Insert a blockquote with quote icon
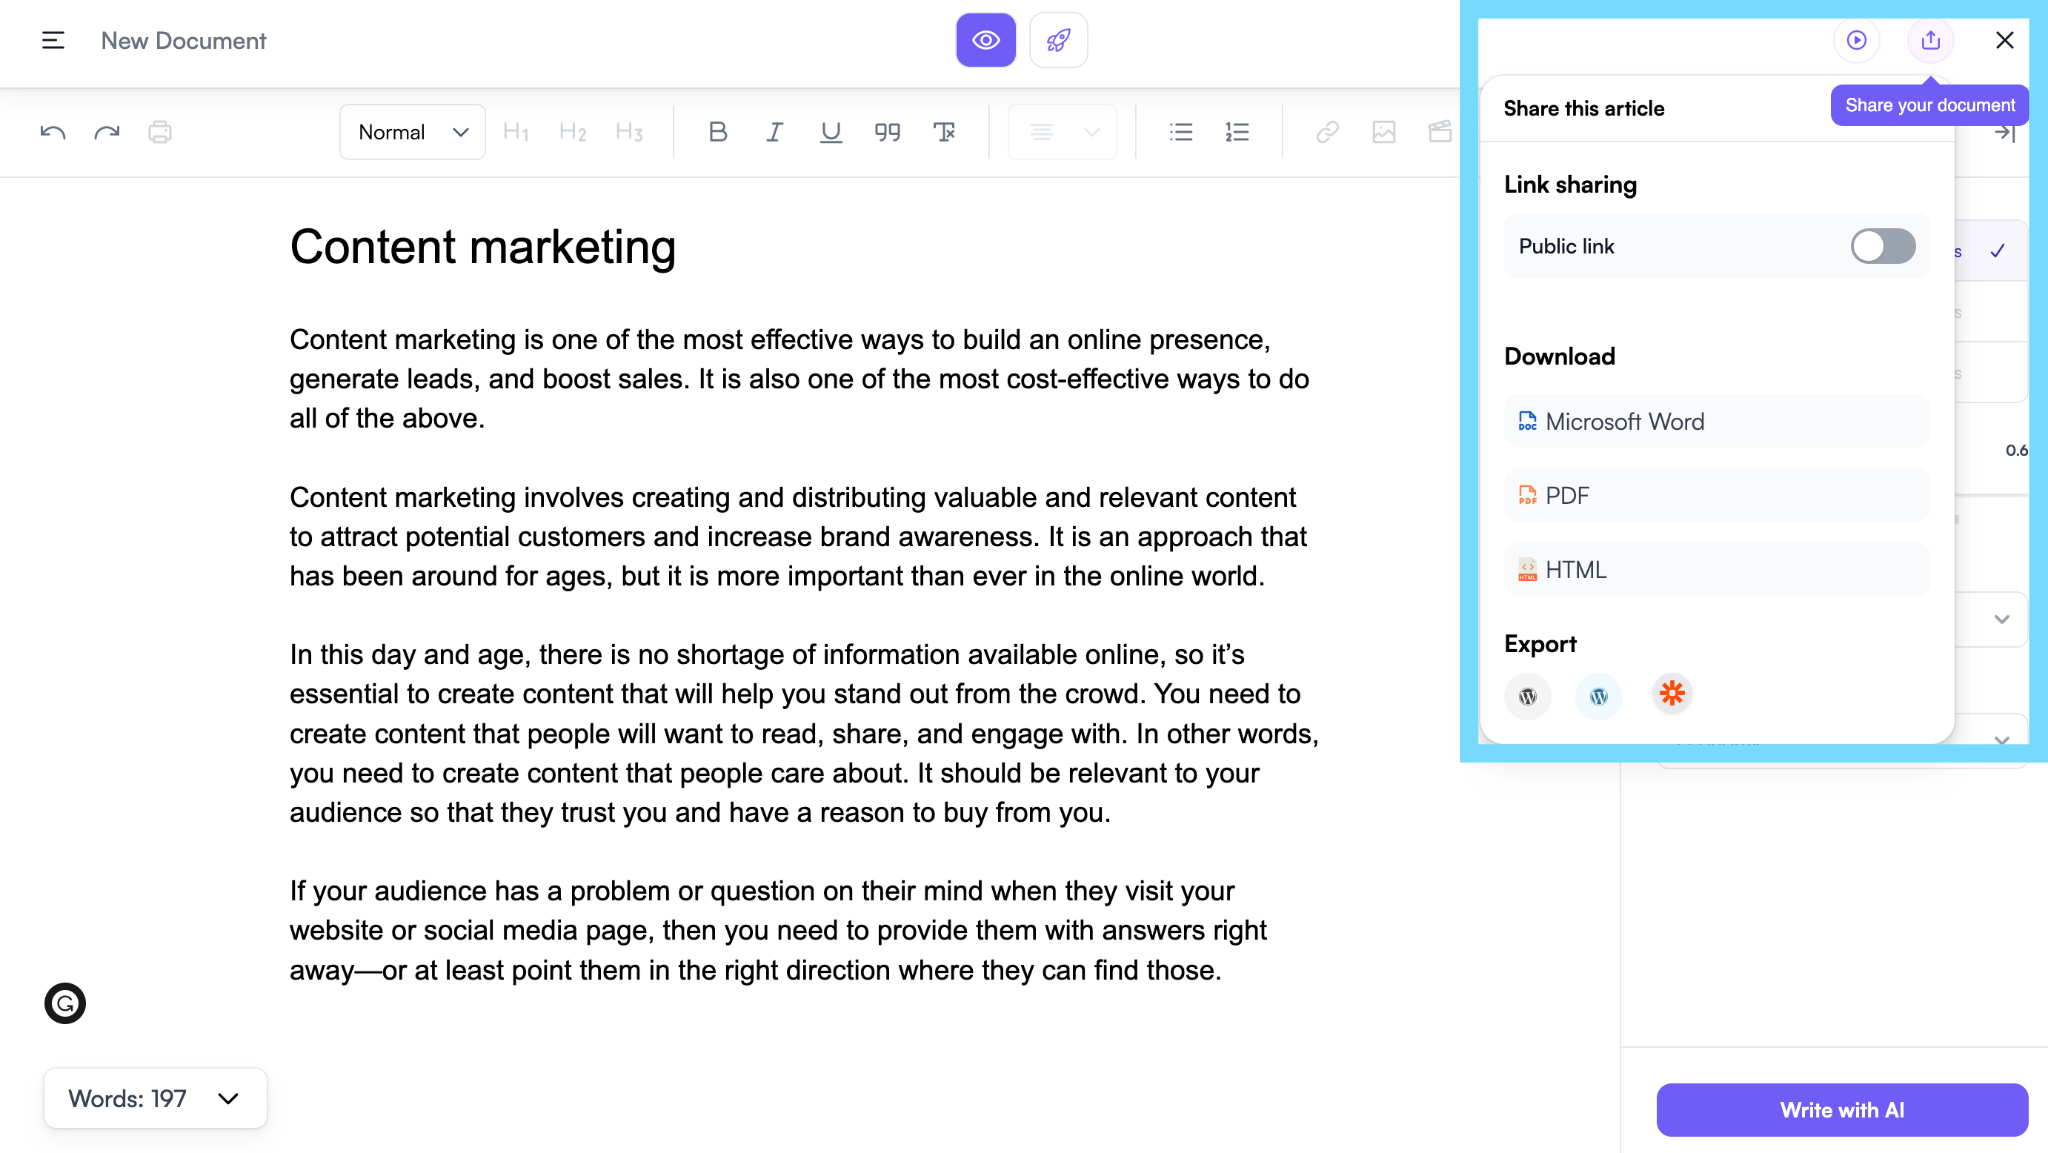 point(887,132)
